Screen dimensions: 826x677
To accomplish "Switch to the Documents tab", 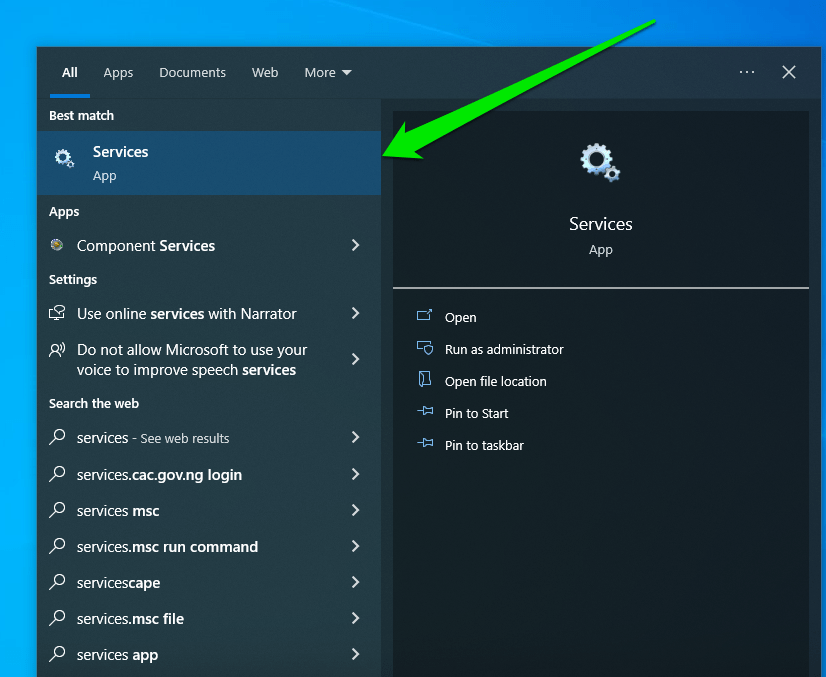I will 192,72.
